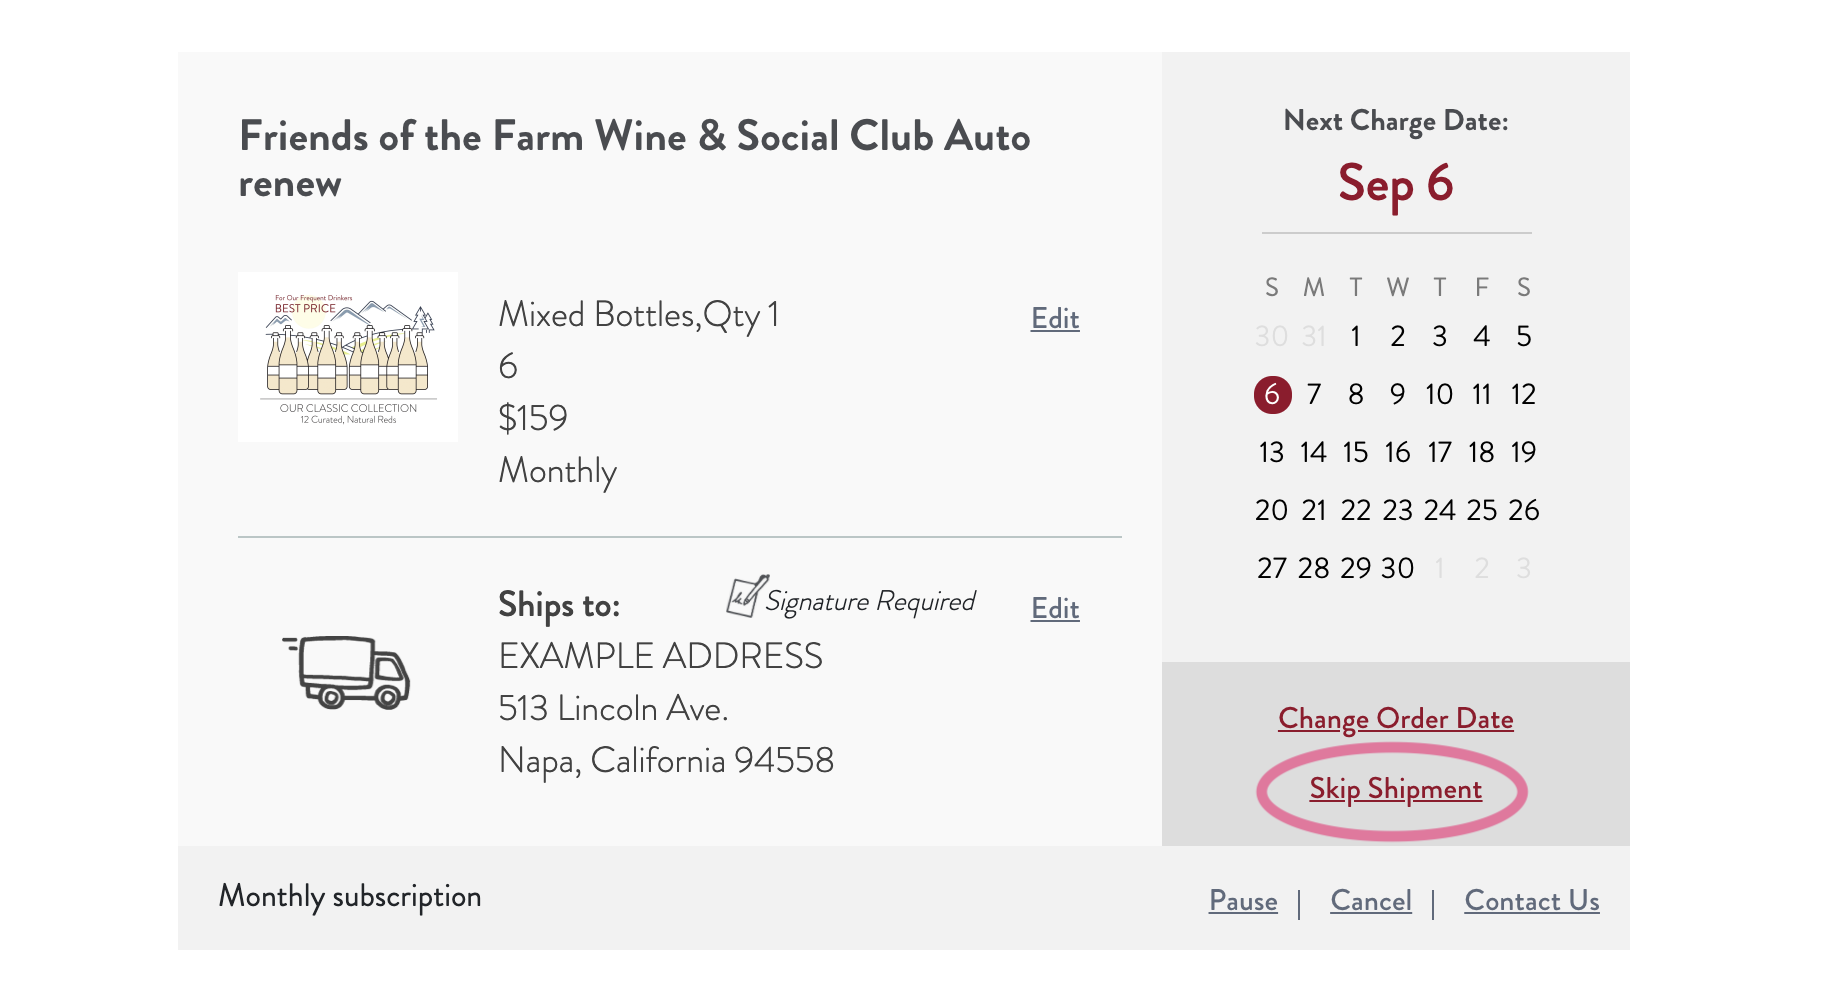
Task: Select the 23rd on the calendar
Action: [x=1397, y=511]
